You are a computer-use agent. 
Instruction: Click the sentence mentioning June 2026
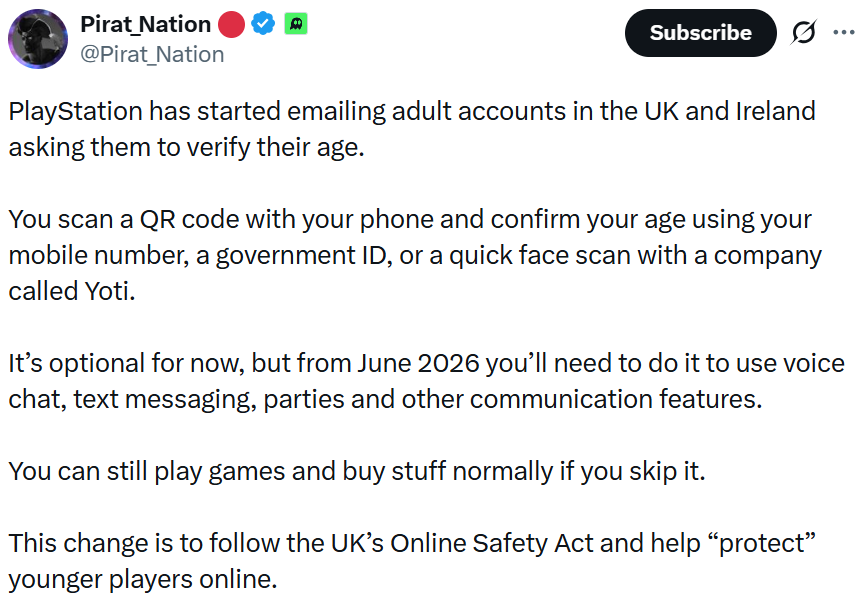420,363
